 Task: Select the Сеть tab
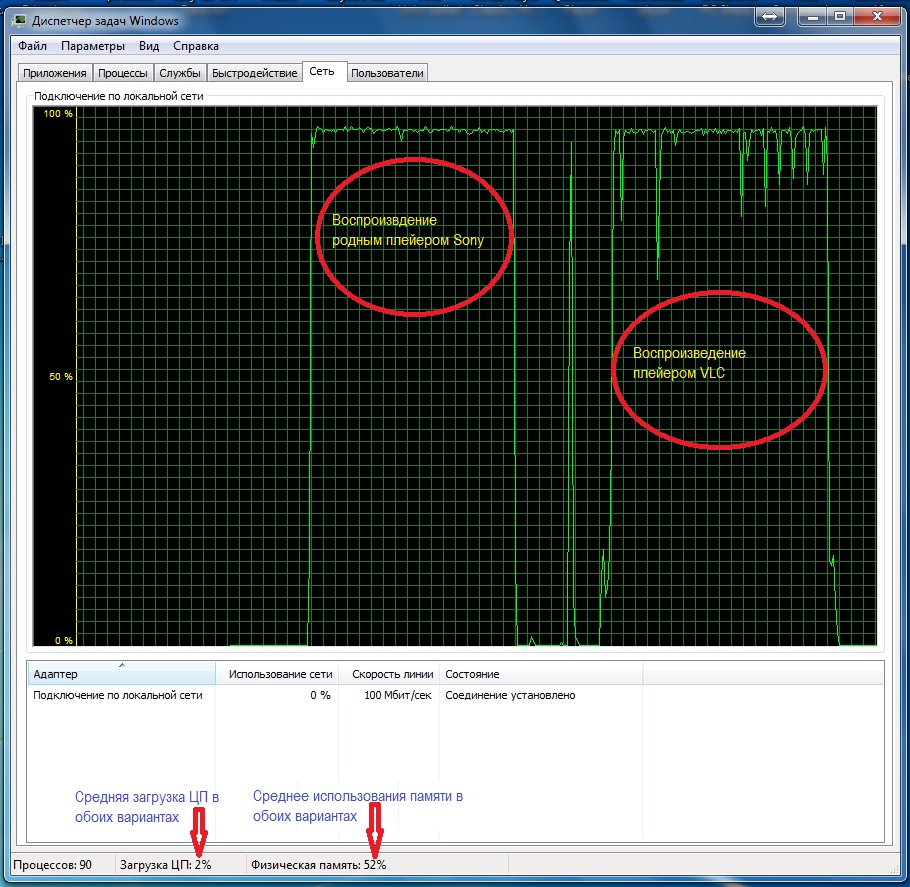point(323,72)
